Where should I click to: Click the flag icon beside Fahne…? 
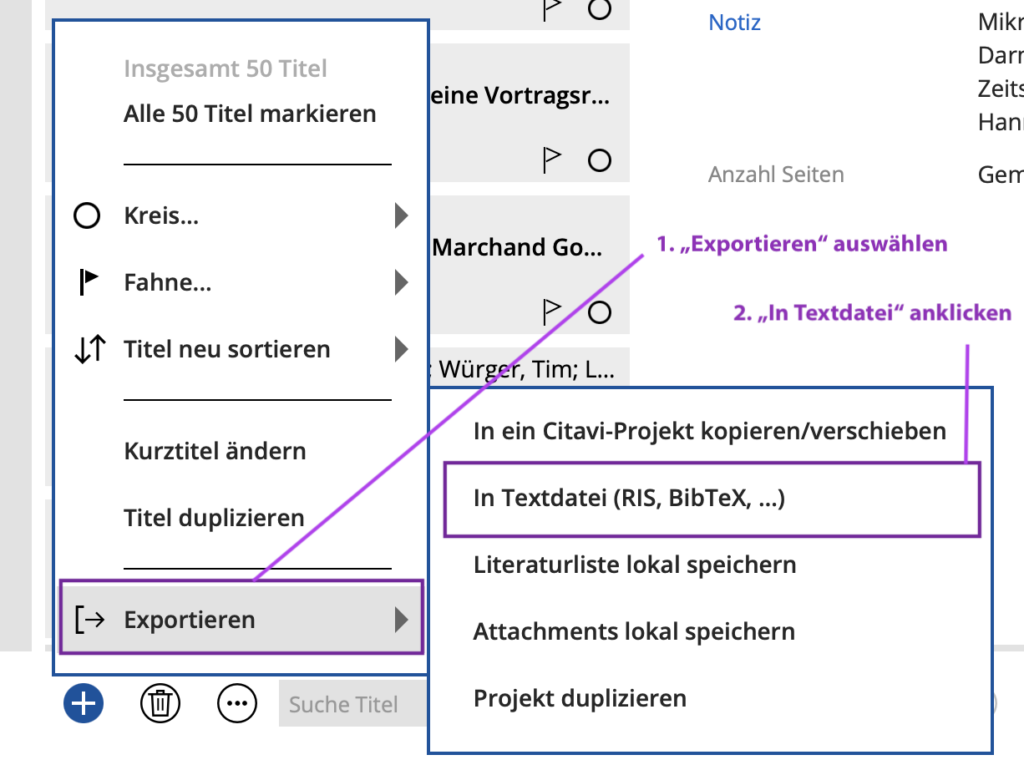[88, 282]
